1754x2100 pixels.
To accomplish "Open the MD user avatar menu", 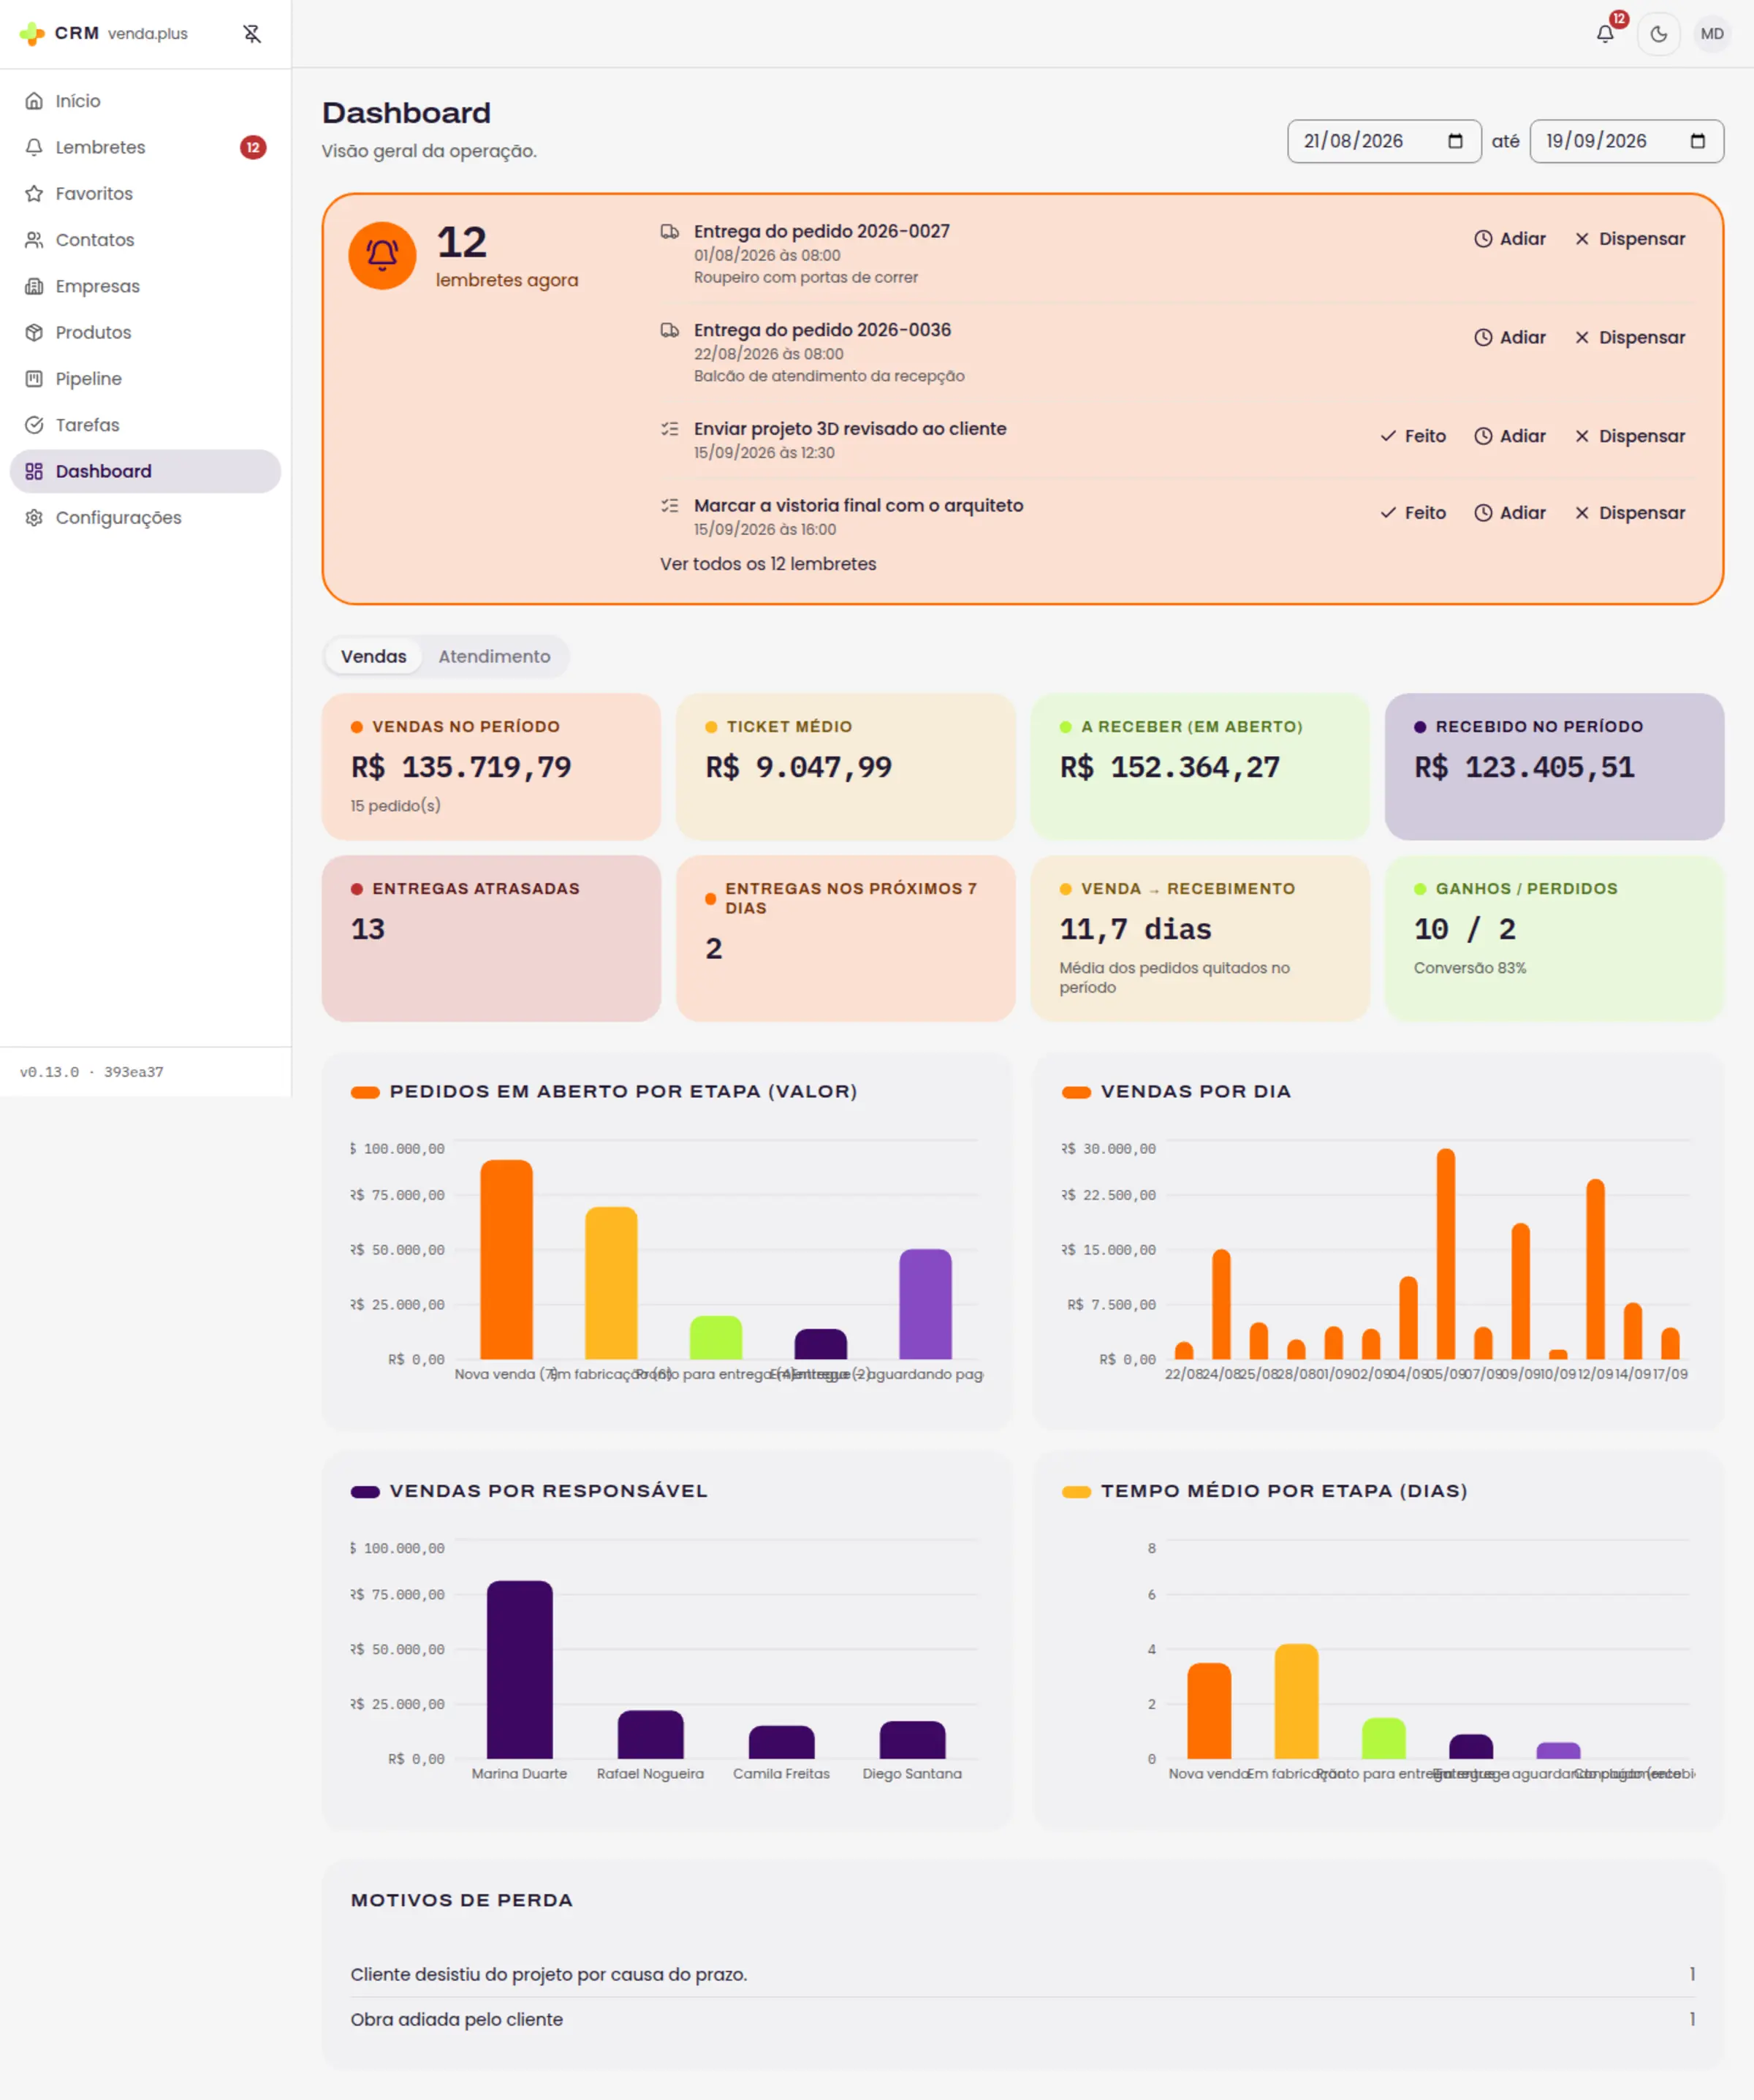I will (x=1712, y=33).
